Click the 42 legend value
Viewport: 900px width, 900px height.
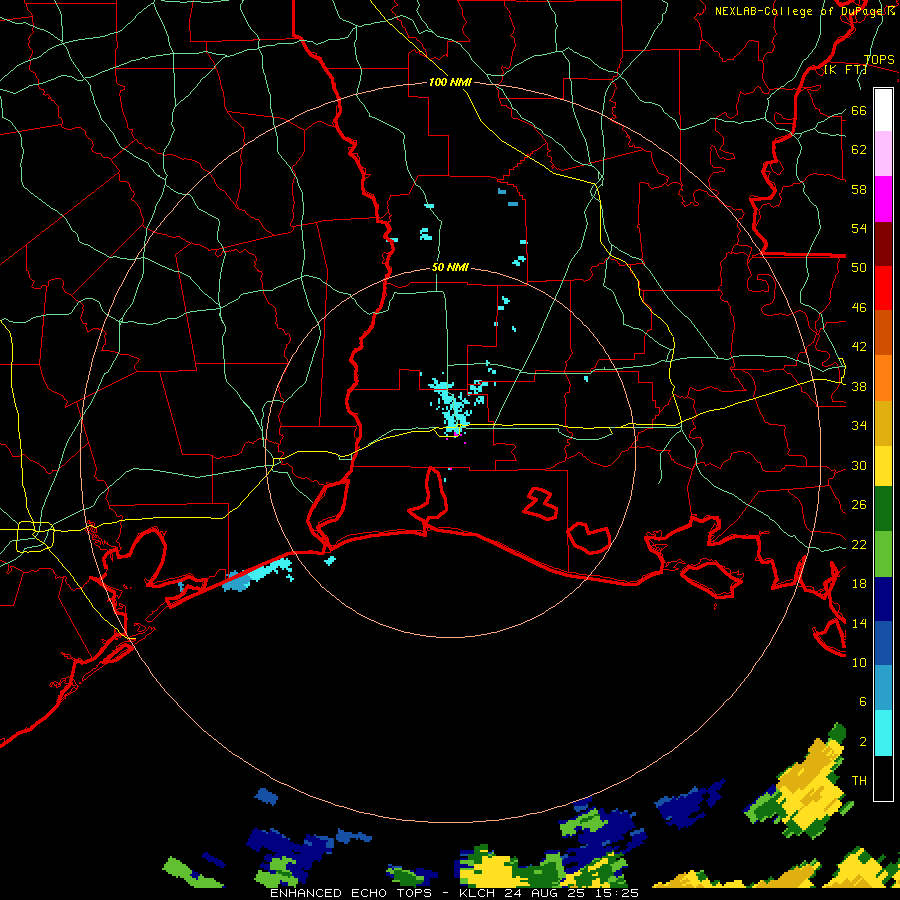(x=859, y=347)
